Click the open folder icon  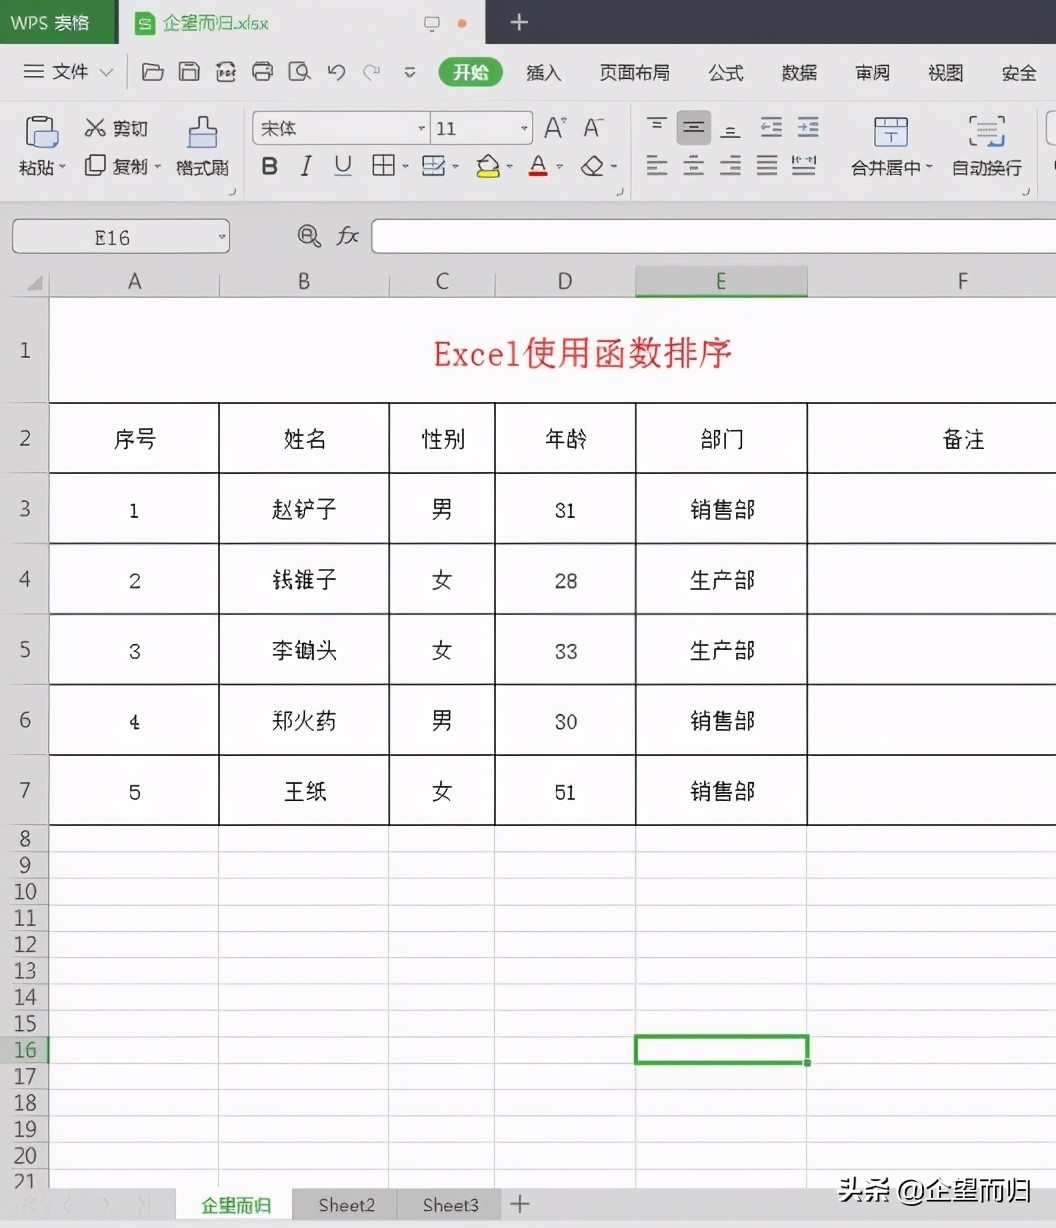point(152,72)
